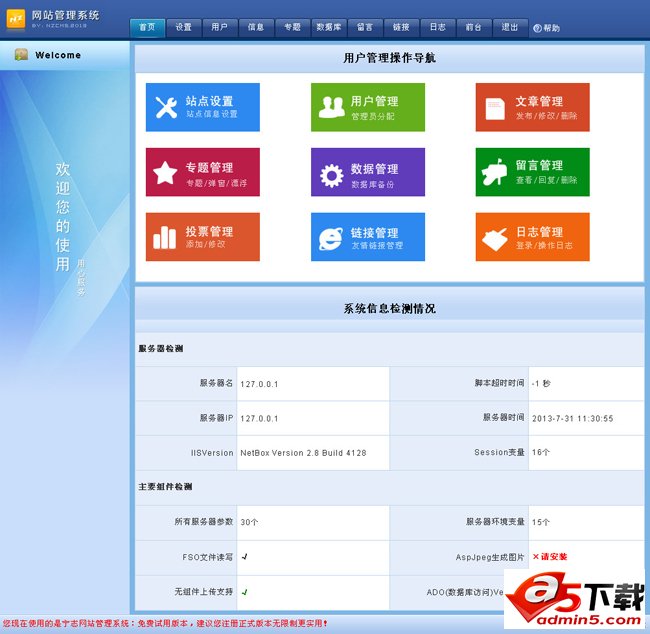Viewport: 650px width, 634px height.
Task: Switch to the 信息 tab
Action: coord(256,27)
